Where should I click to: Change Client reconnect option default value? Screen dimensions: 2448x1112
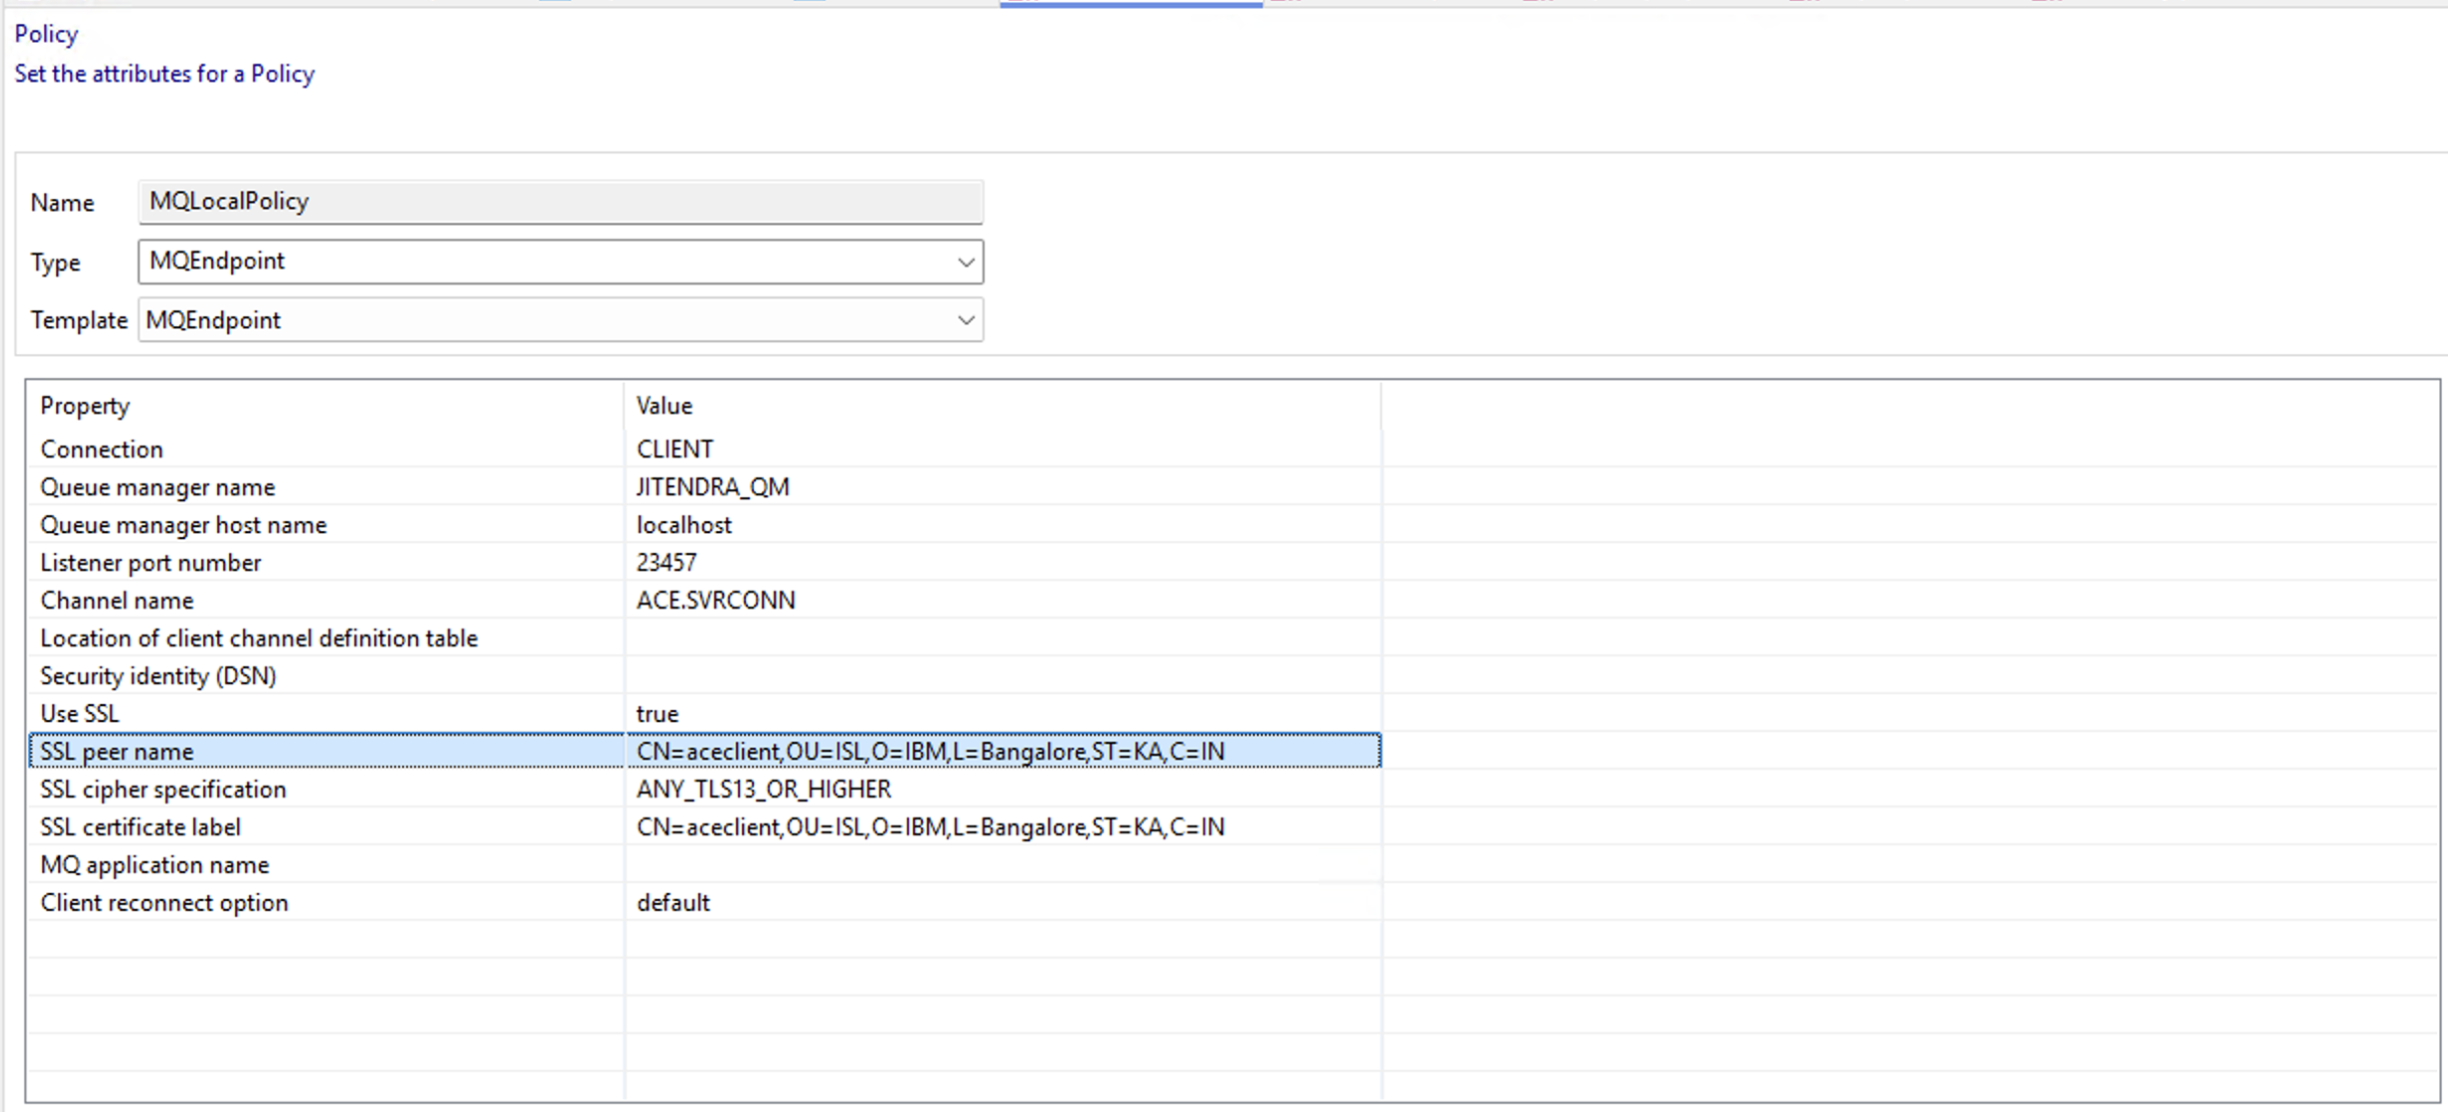click(x=673, y=903)
